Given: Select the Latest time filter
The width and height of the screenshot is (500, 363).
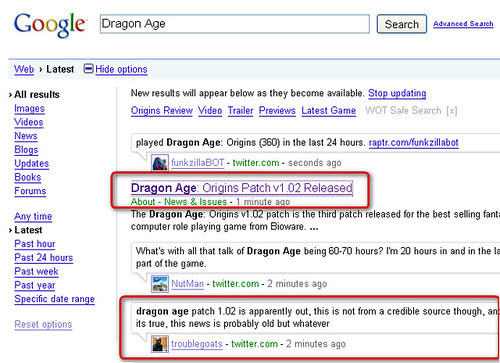Looking at the screenshot, I should [x=28, y=230].
